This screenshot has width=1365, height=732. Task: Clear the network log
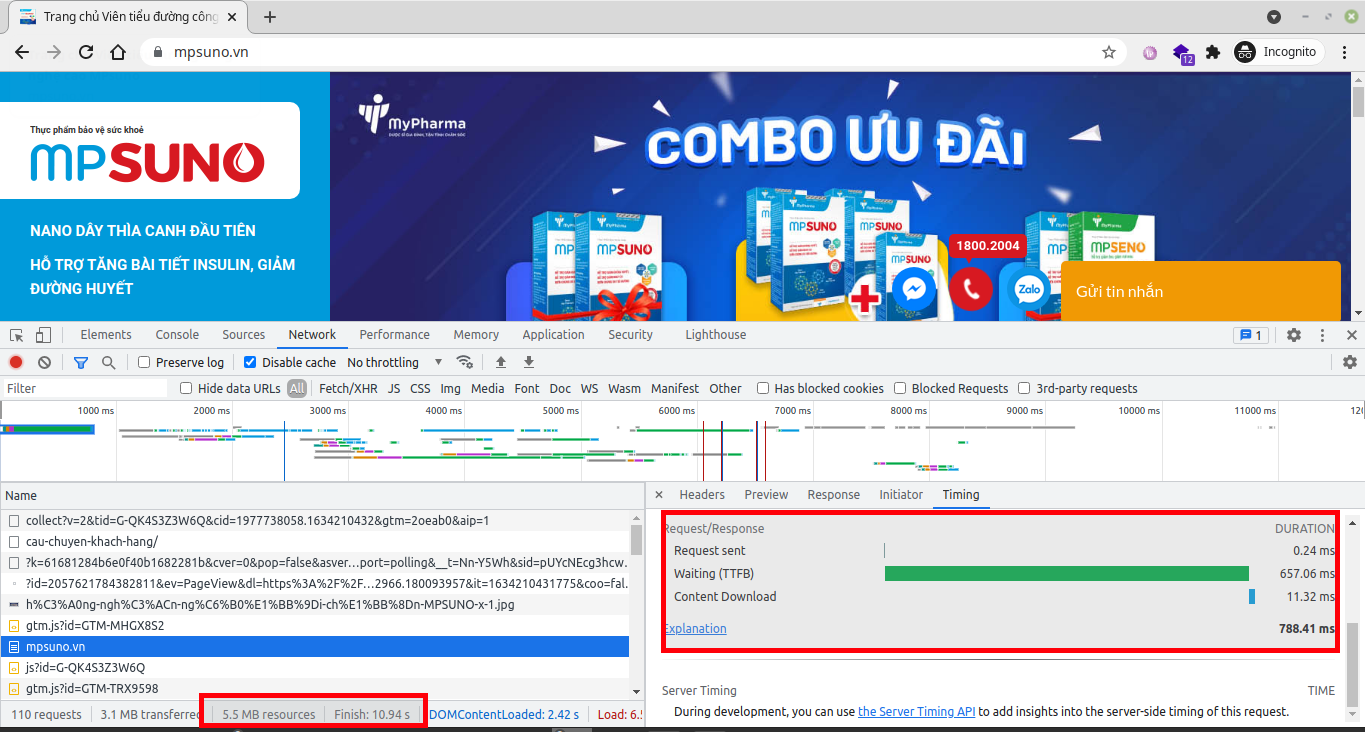pos(44,362)
